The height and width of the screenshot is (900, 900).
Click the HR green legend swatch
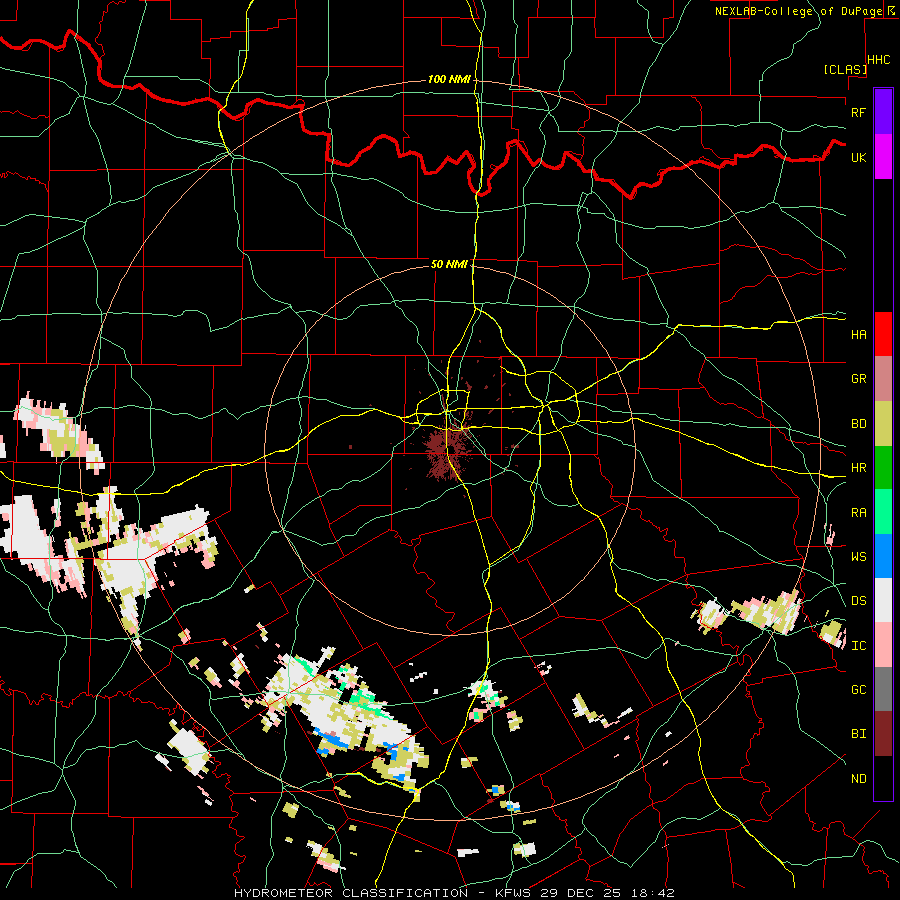(x=883, y=468)
